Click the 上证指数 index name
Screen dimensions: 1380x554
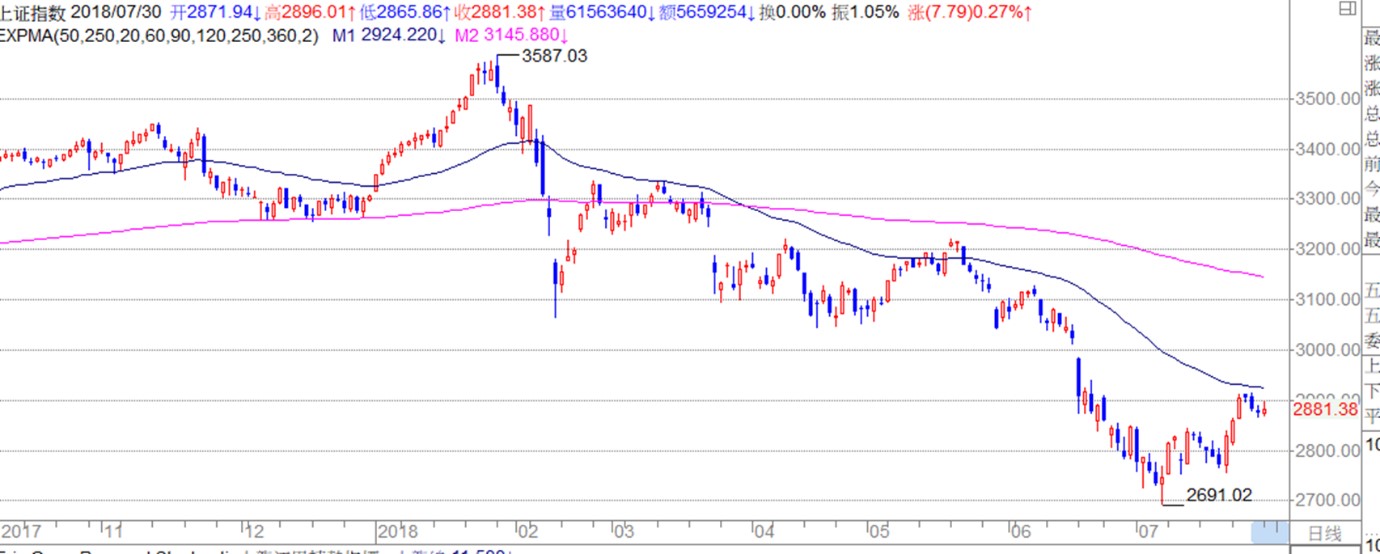(34, 12)
